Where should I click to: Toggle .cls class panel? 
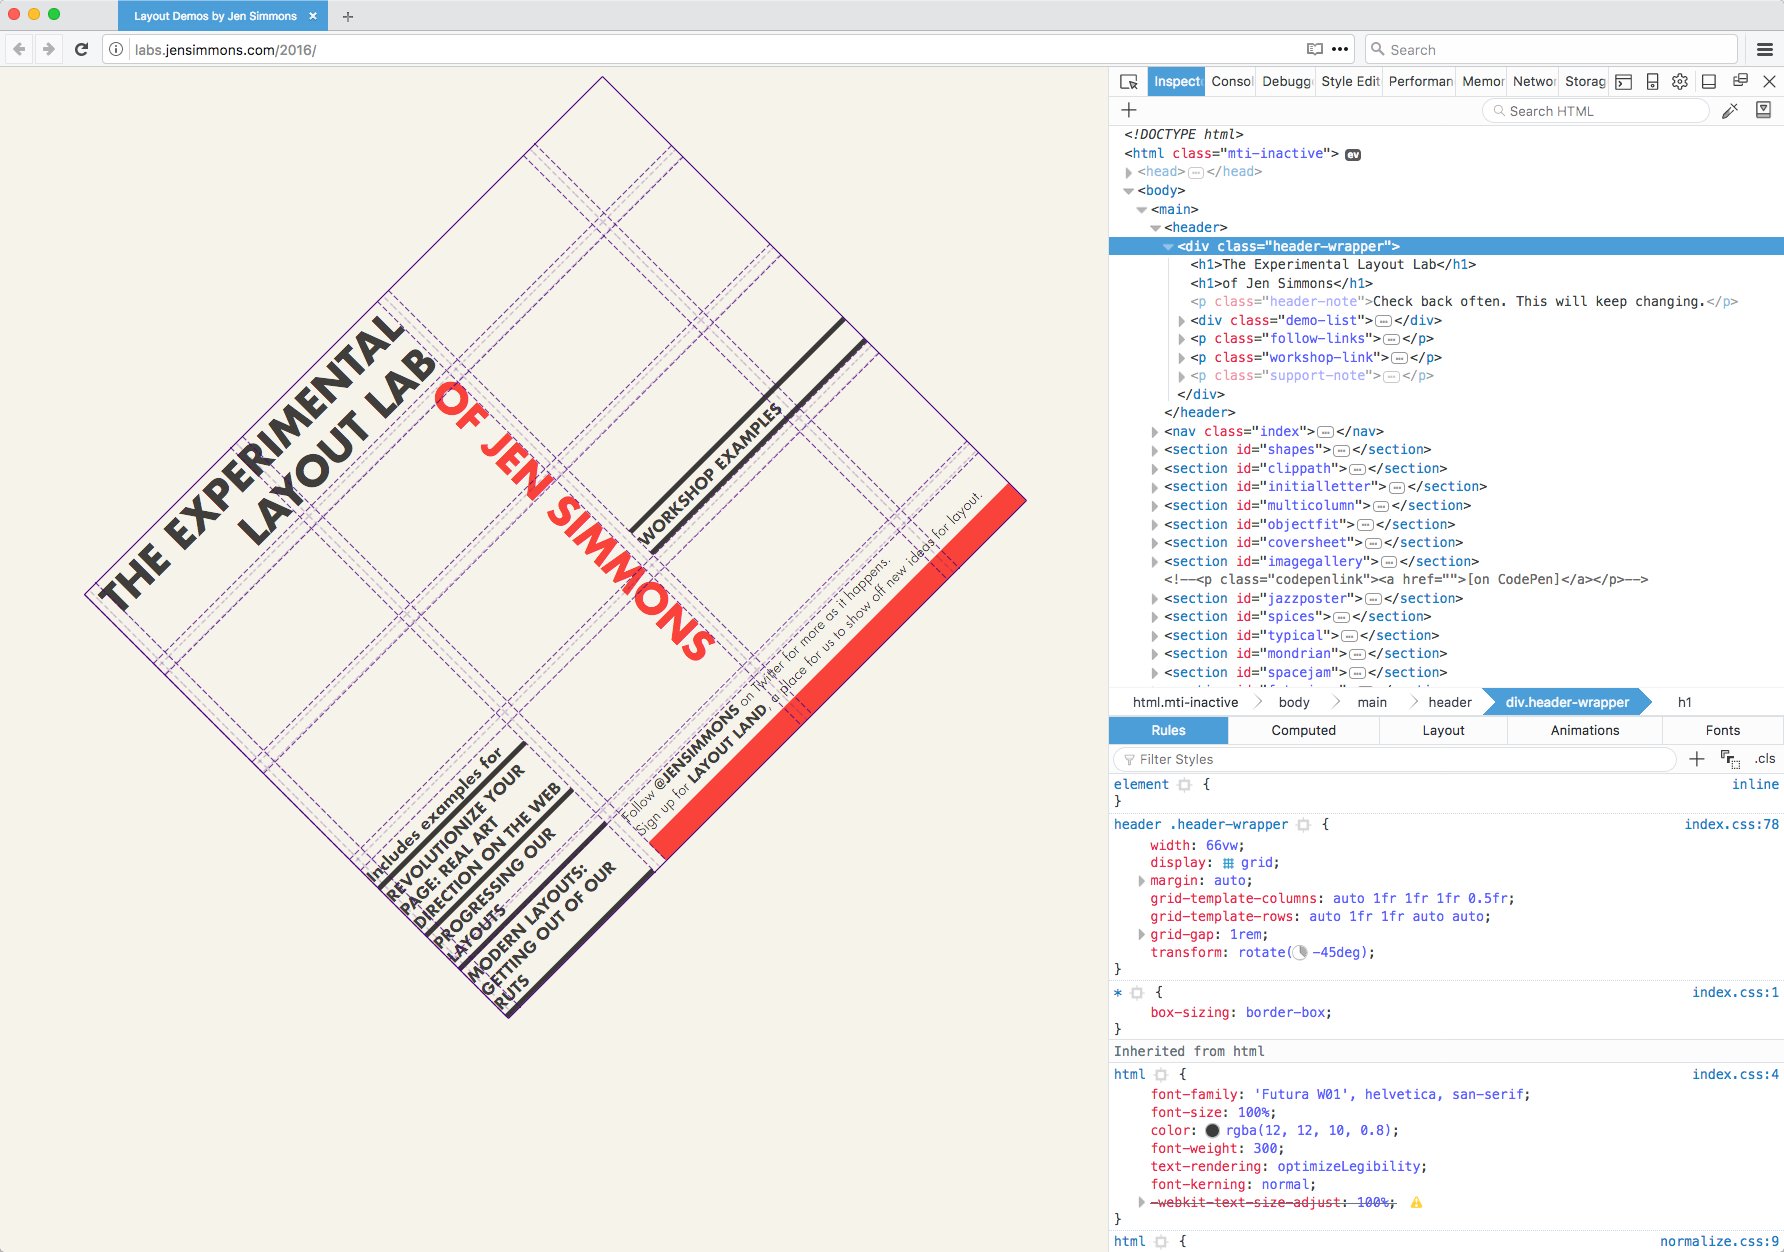pos(1765,759)
